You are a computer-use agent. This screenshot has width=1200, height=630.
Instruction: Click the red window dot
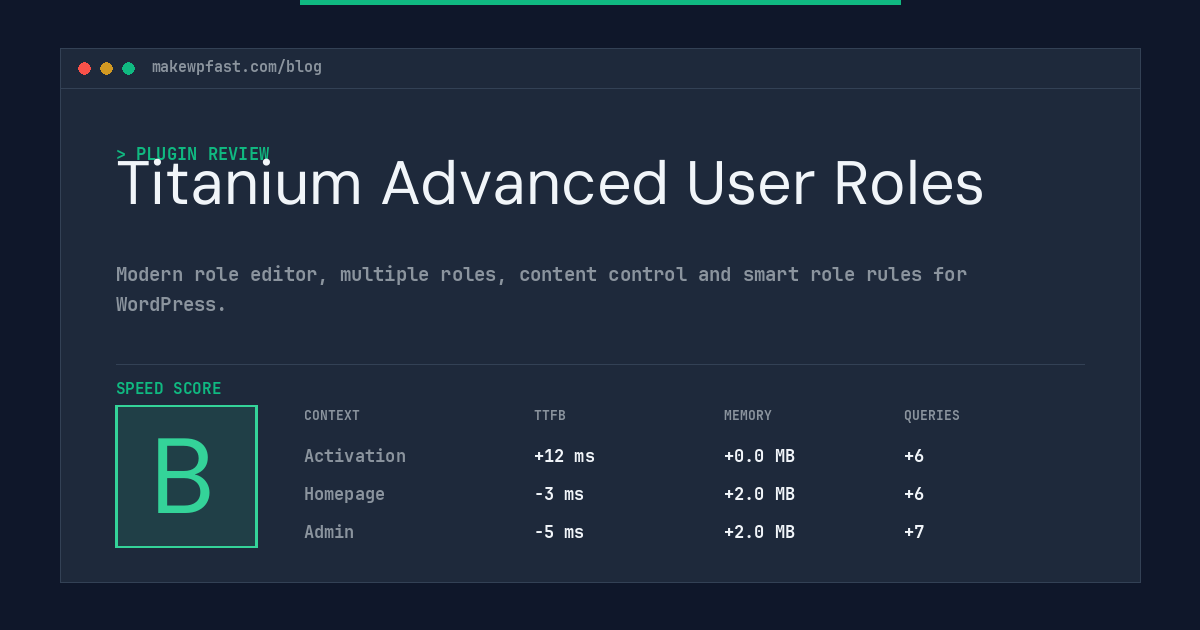[84, 68]
